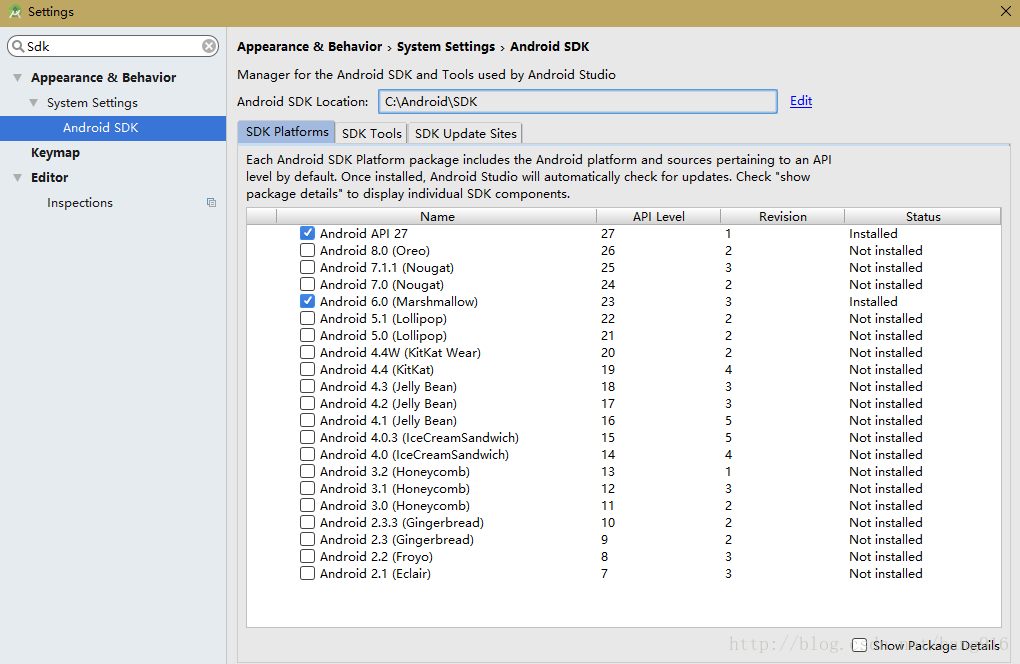
Task: Open the SDK Tools tab
Action: click(371, 133)
